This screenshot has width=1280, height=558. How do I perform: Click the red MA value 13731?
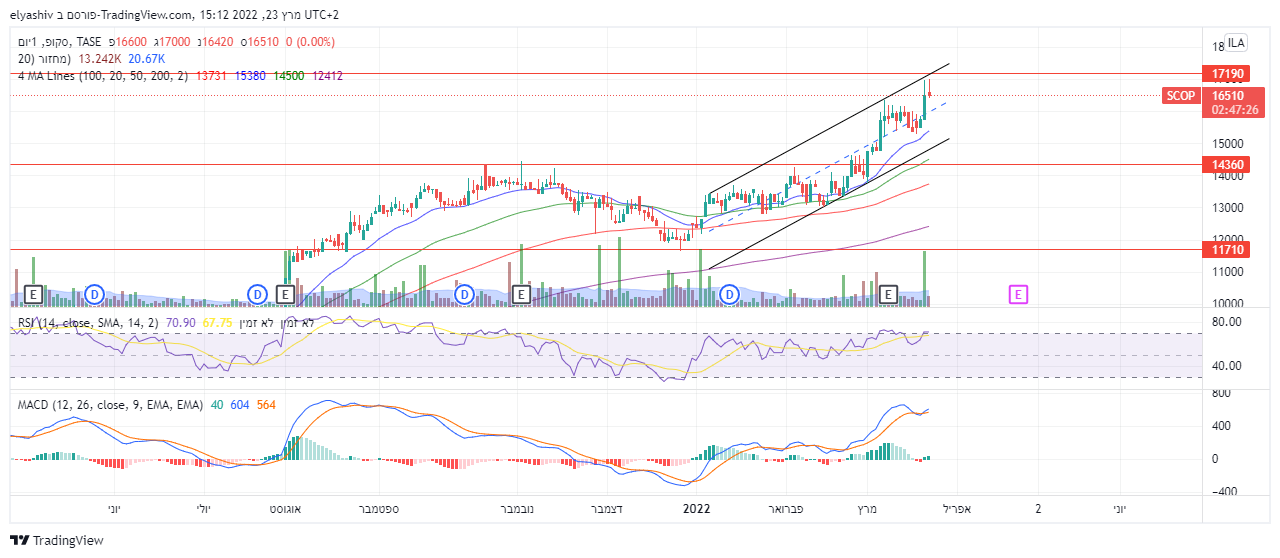(x=212, y=75)
